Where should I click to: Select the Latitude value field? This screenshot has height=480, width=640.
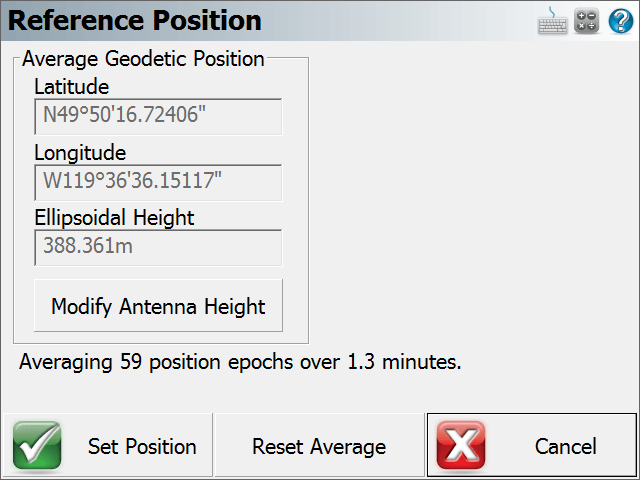[x=158, y=116]
